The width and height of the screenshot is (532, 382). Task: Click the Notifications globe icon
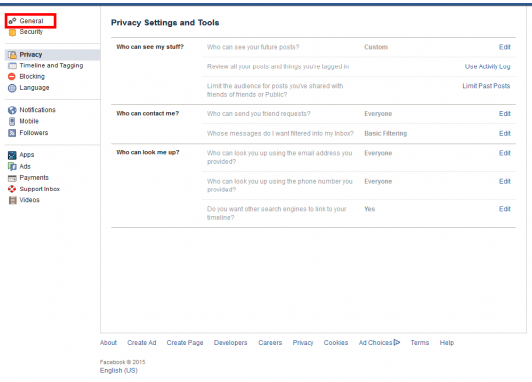point(12,110)
